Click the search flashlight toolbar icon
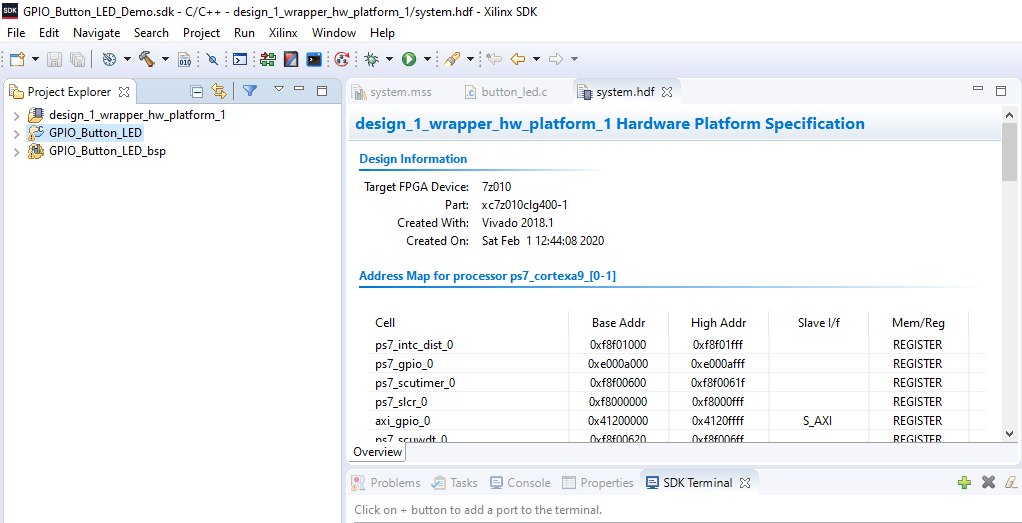1022x523 pixels. 452,59
